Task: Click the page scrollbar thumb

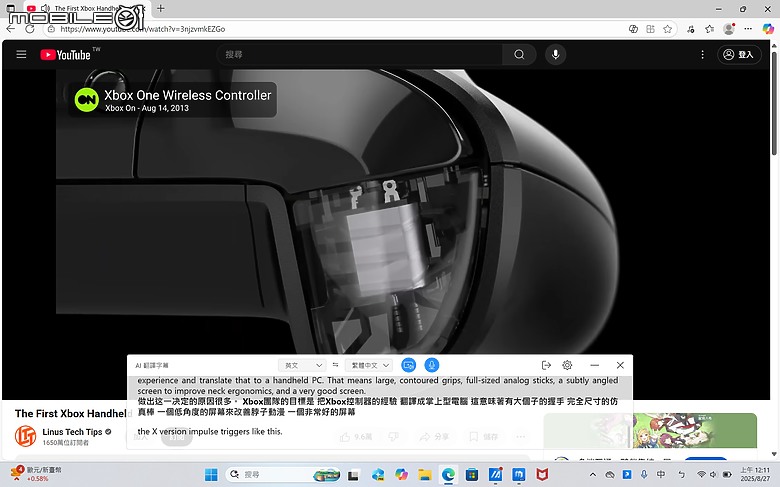Action: pos(774,102)
